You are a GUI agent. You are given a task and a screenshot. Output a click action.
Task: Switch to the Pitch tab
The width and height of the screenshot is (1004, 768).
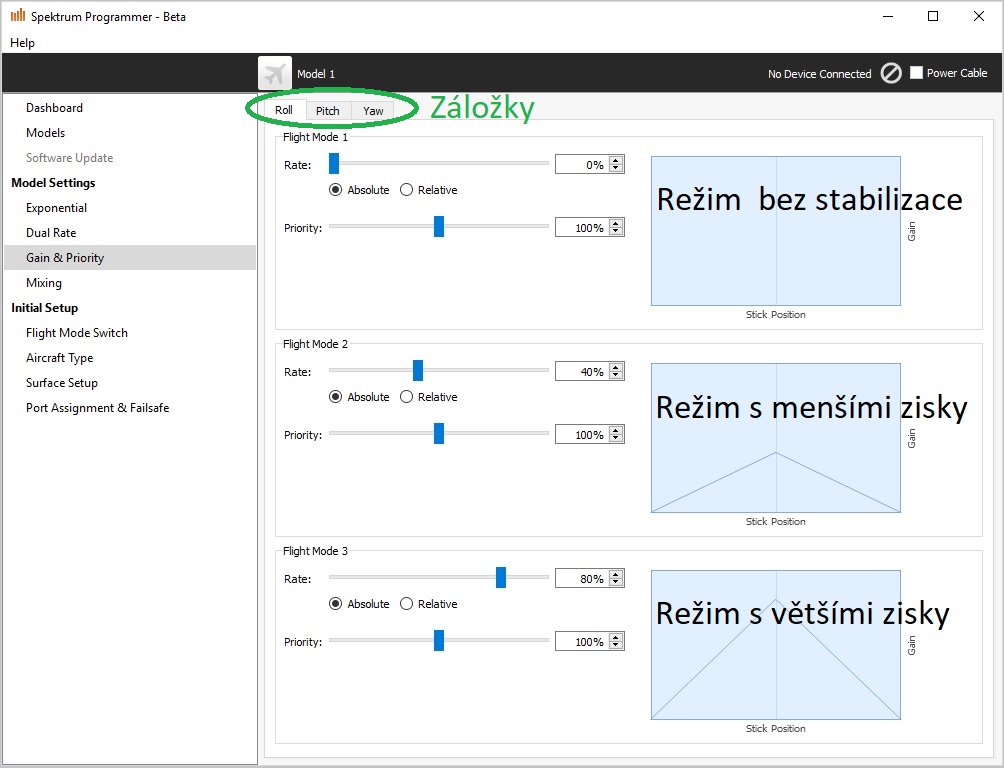tap(327, 111)
